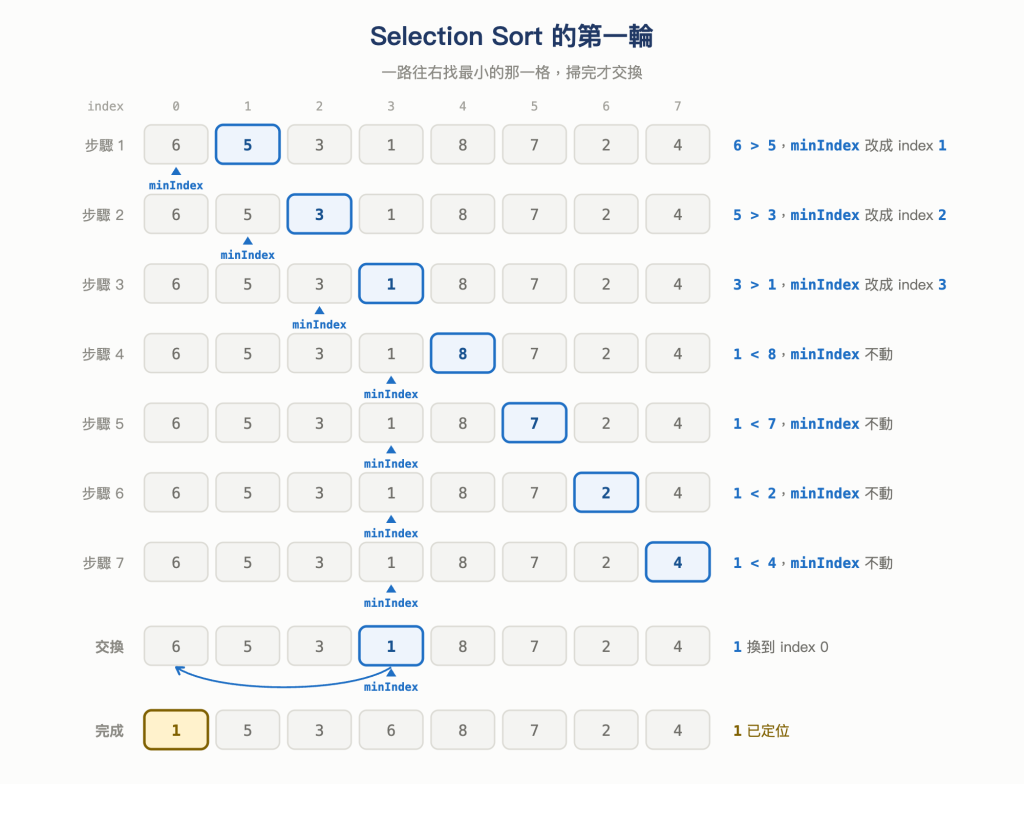Screen dimensions: 1024x829
Task: Click the note "1 換到 index 0"
Action: coord(780,647)
